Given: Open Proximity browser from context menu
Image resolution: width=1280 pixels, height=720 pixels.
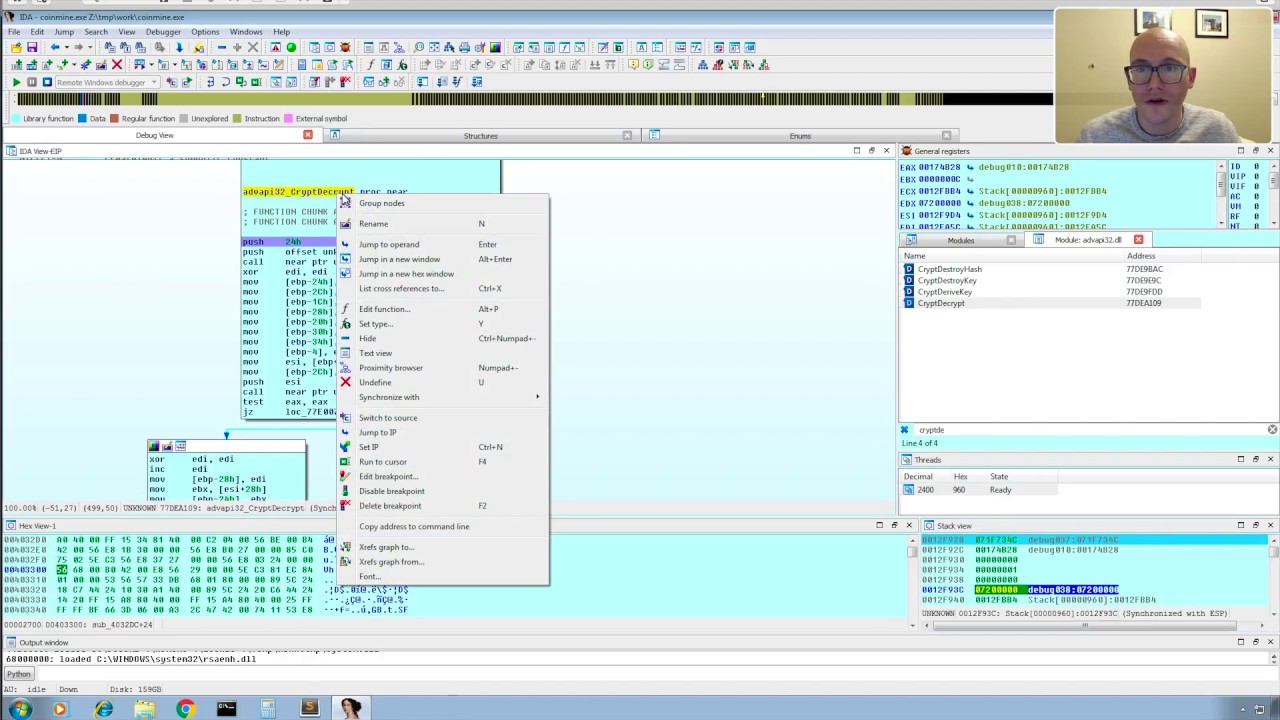Looking at the screenshot, I should 443,368.
